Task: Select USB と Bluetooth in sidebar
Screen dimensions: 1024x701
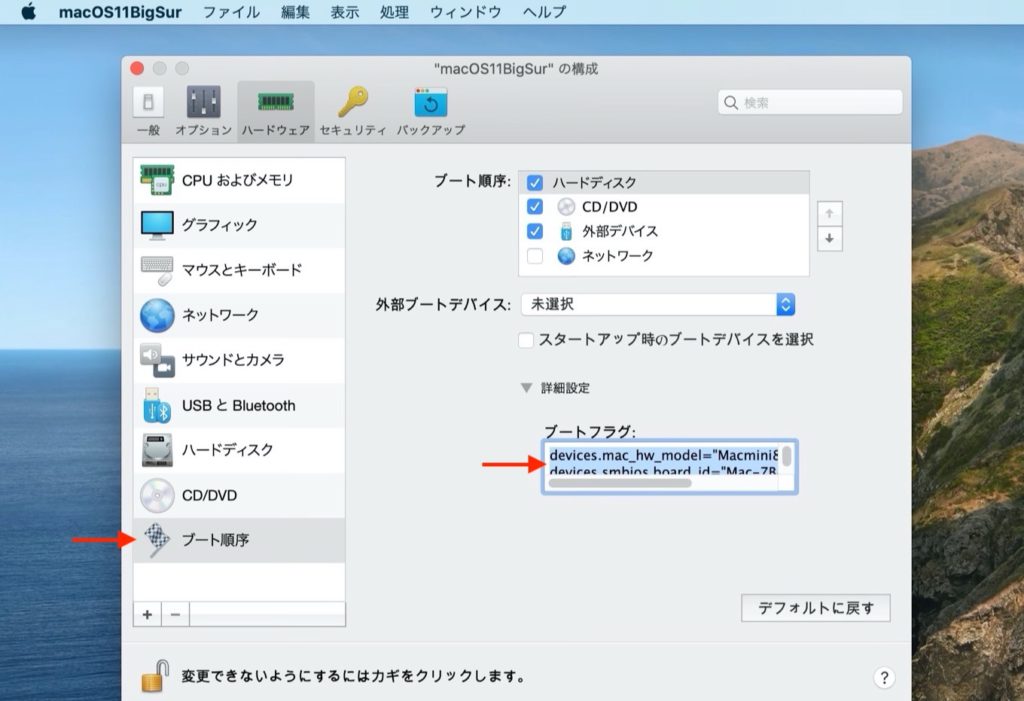Action: click(x=239, y=406)
